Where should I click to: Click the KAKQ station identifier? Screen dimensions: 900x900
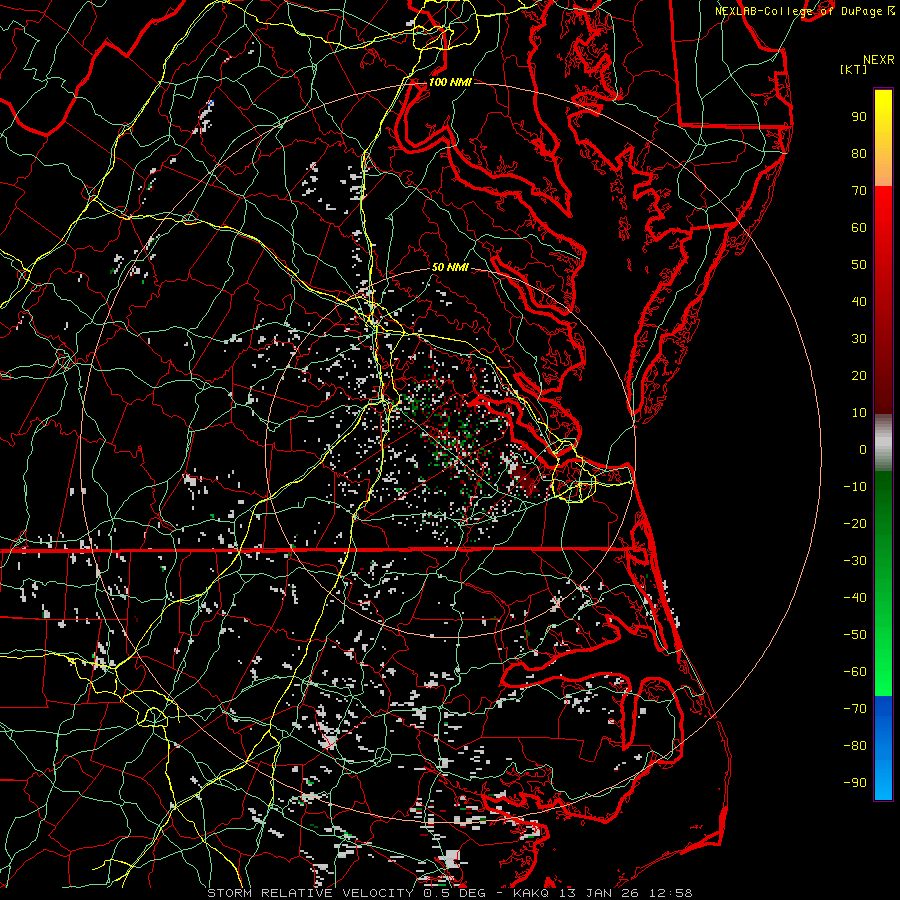coord(531,893)
